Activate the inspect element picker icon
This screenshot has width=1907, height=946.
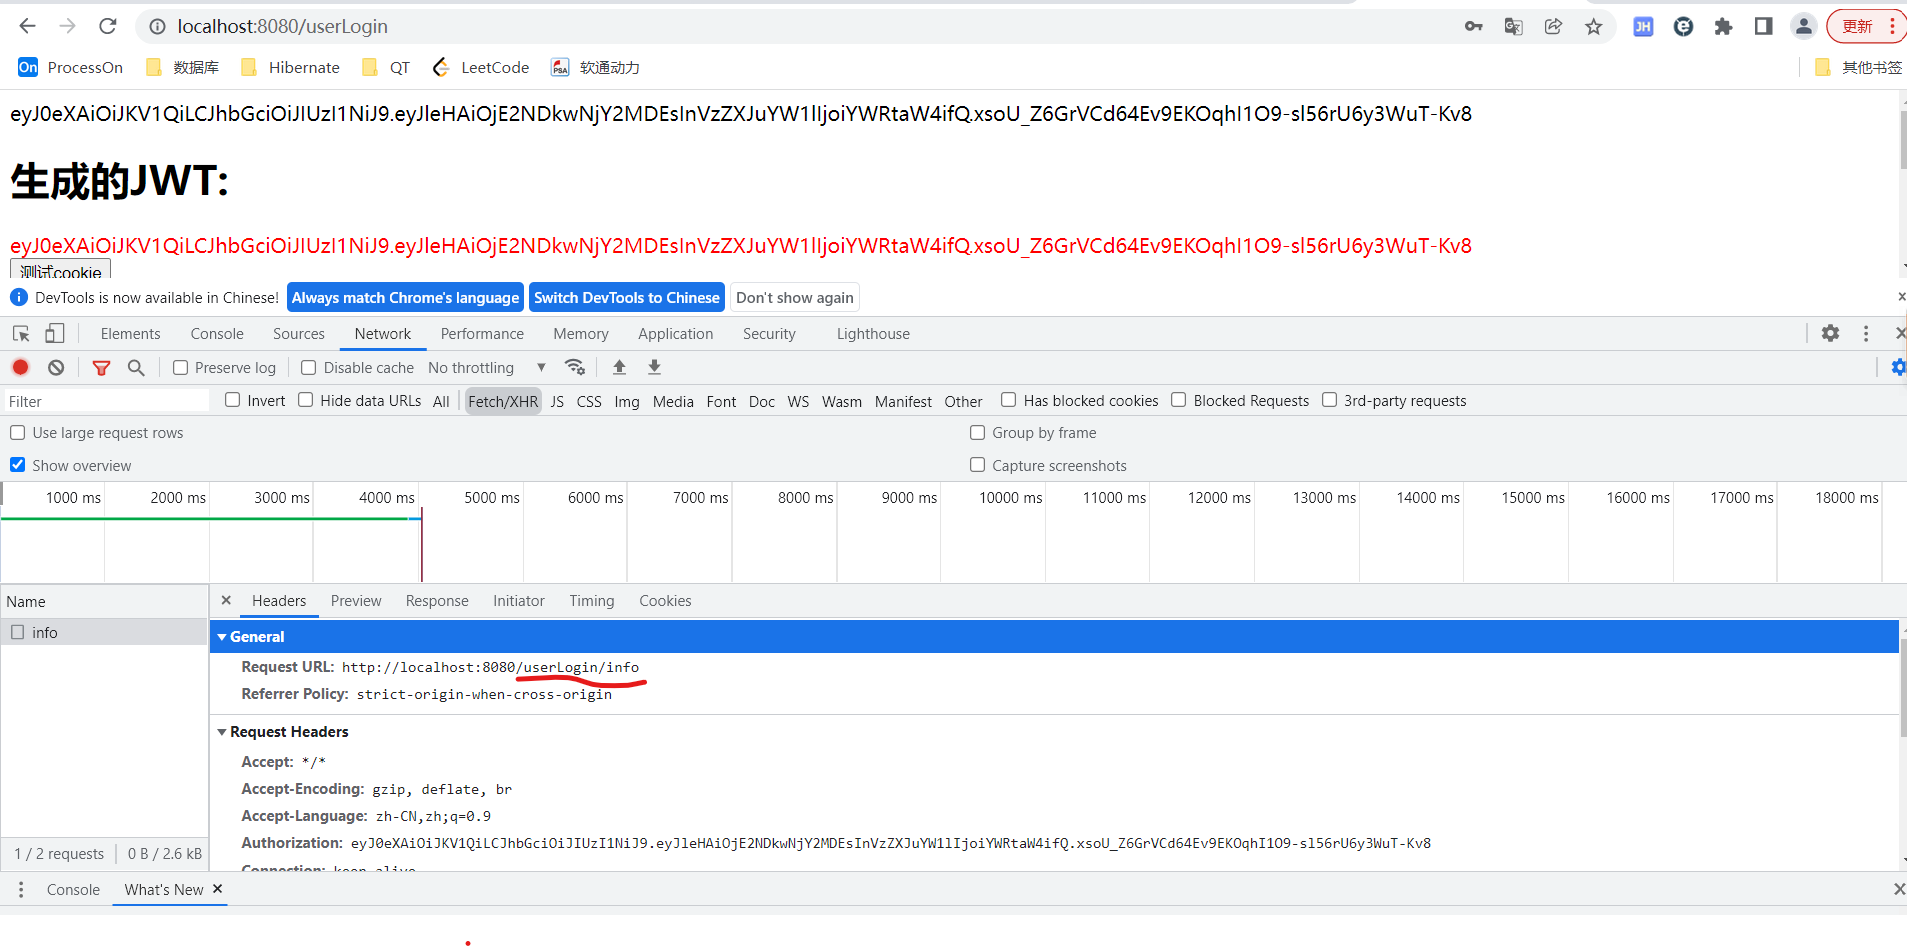pos(21,334)
